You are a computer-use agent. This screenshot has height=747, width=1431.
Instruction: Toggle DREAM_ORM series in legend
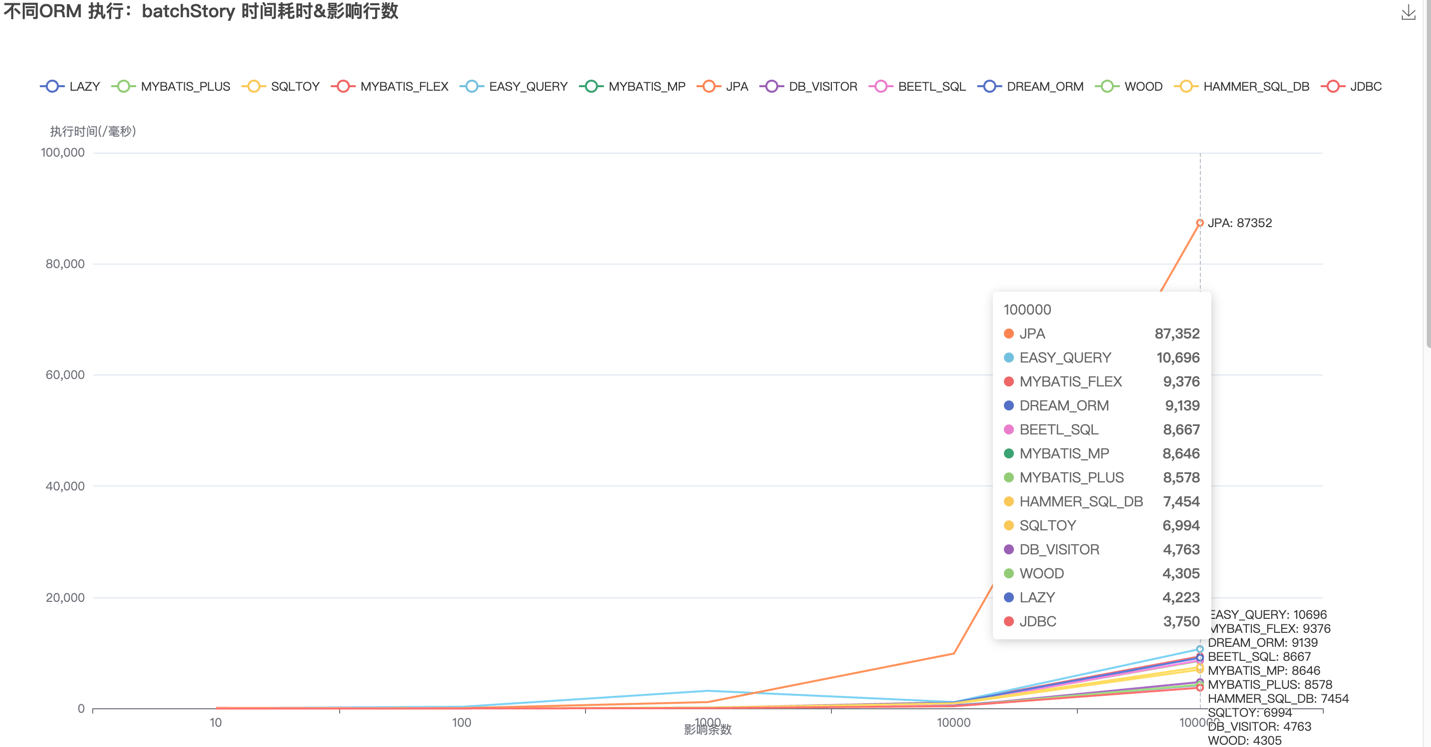tap(1031, 87)
